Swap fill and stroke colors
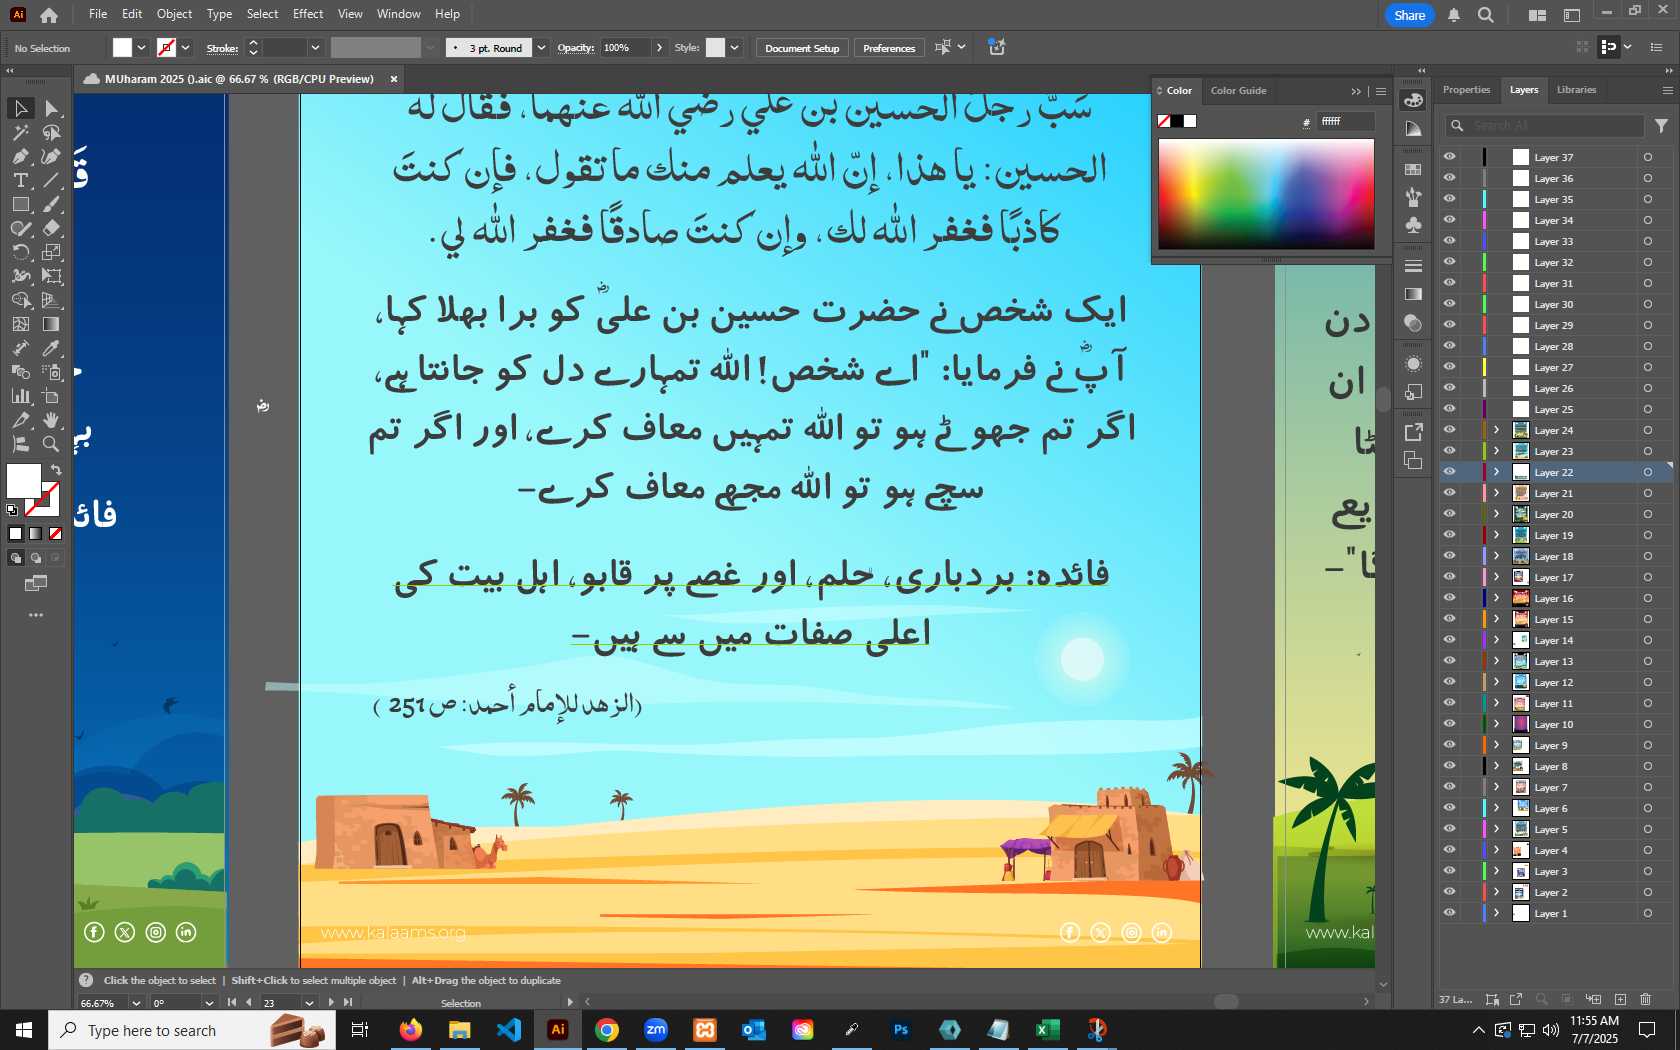 click(56, 470)
